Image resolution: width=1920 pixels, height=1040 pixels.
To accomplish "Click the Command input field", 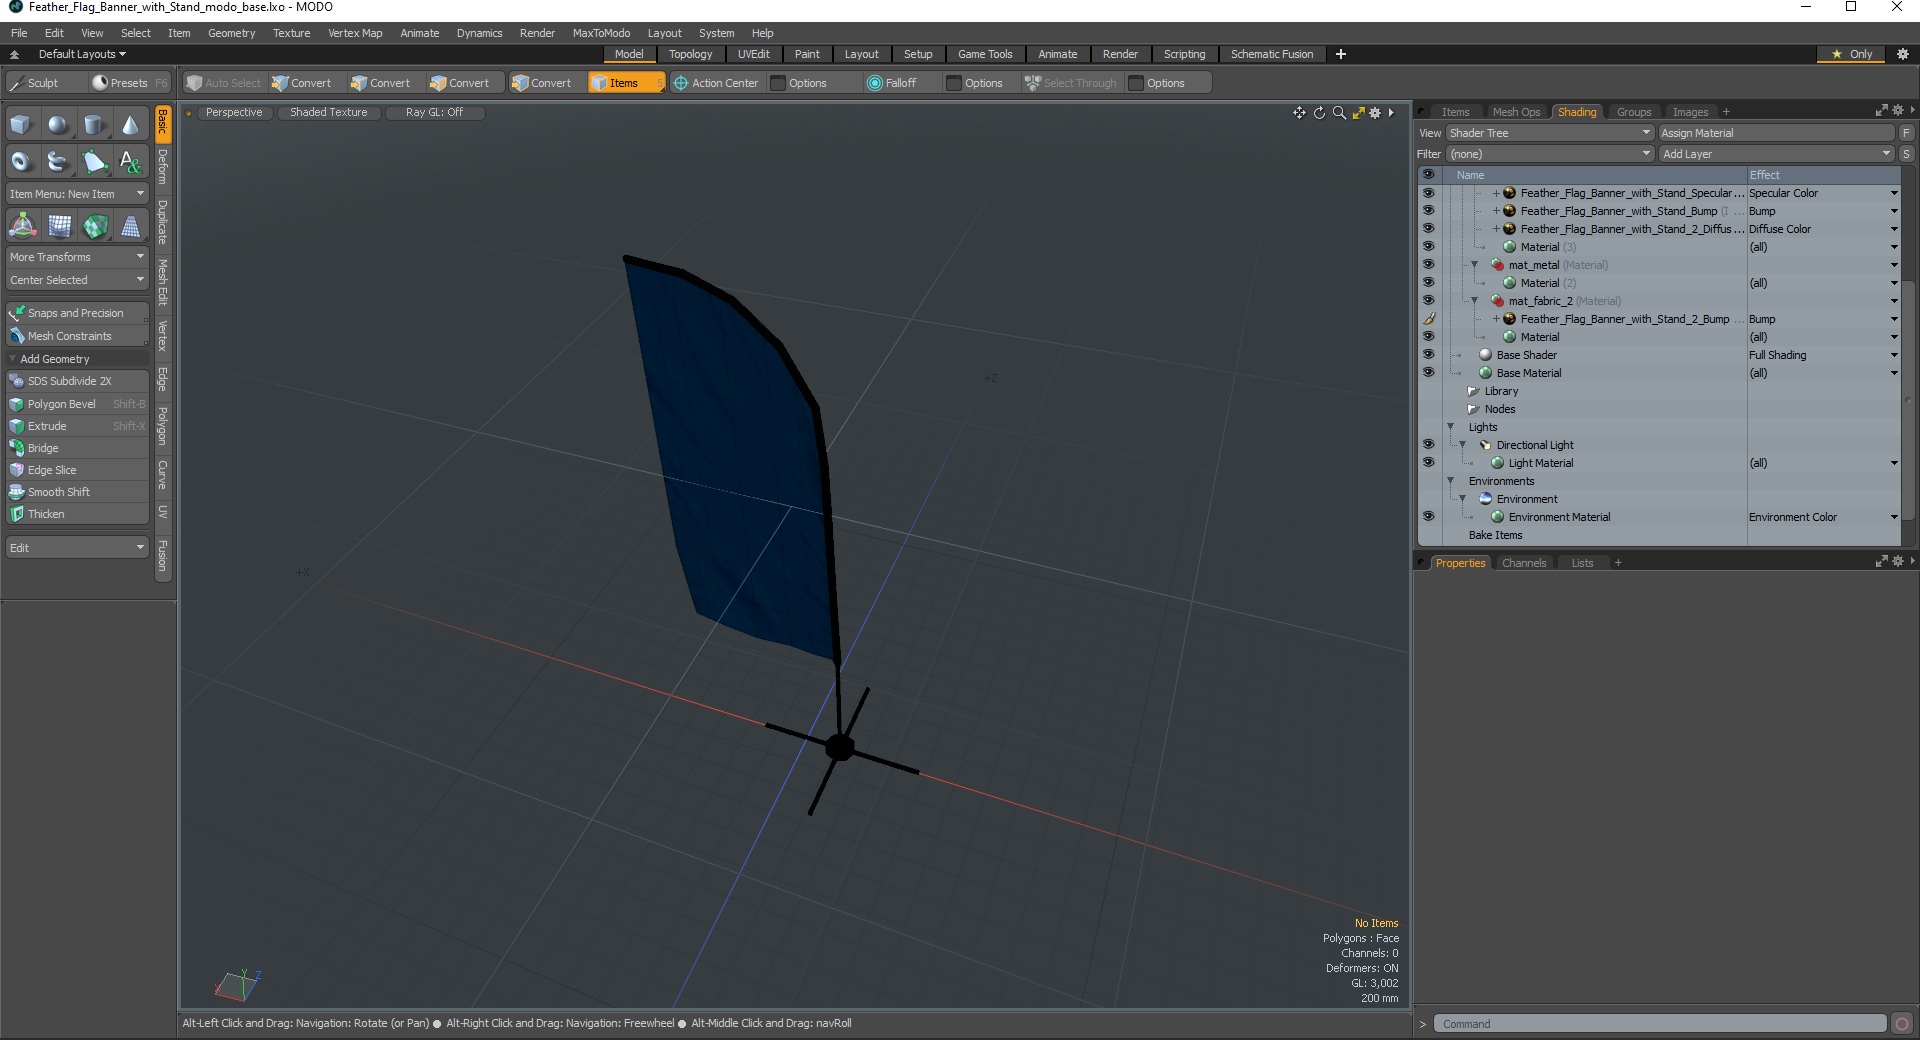I will (x=1660, y=1024).
